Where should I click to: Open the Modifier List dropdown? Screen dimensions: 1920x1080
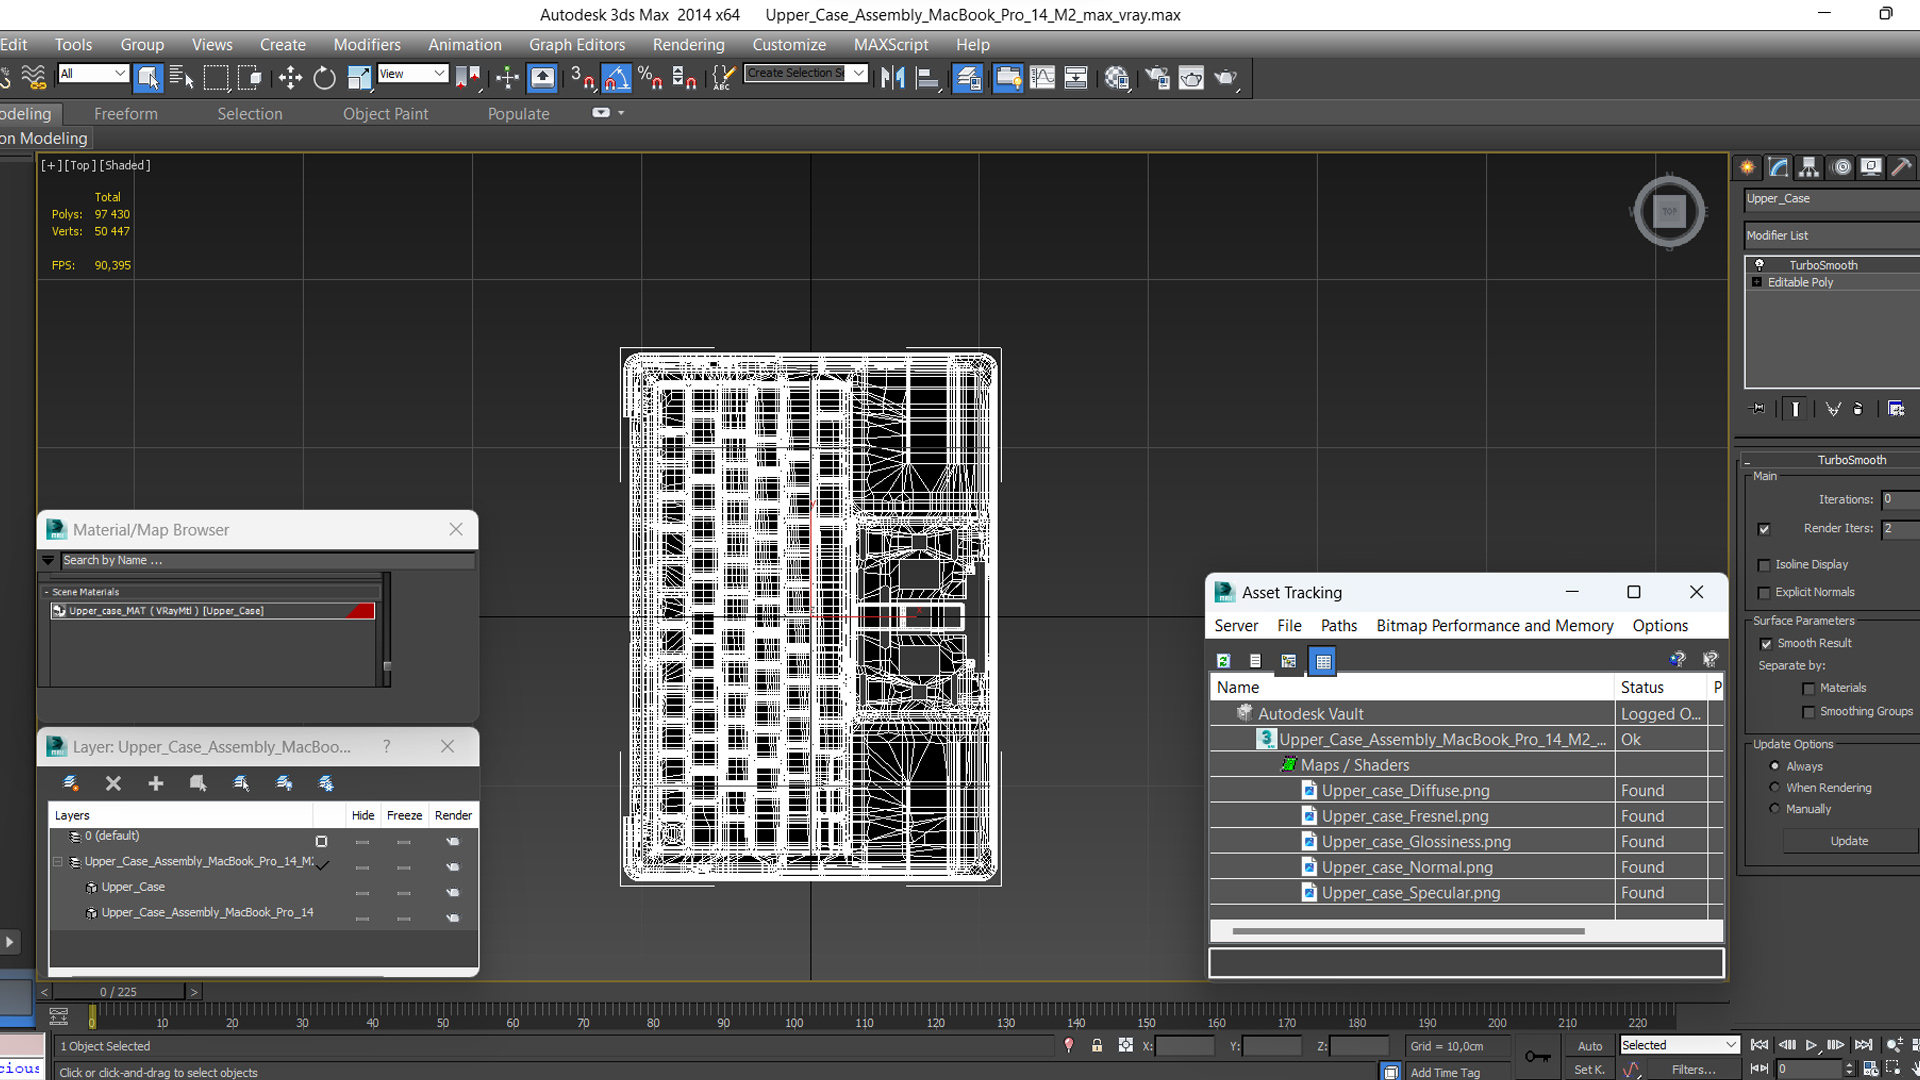pyautogui.click(x=1832, y=235)
